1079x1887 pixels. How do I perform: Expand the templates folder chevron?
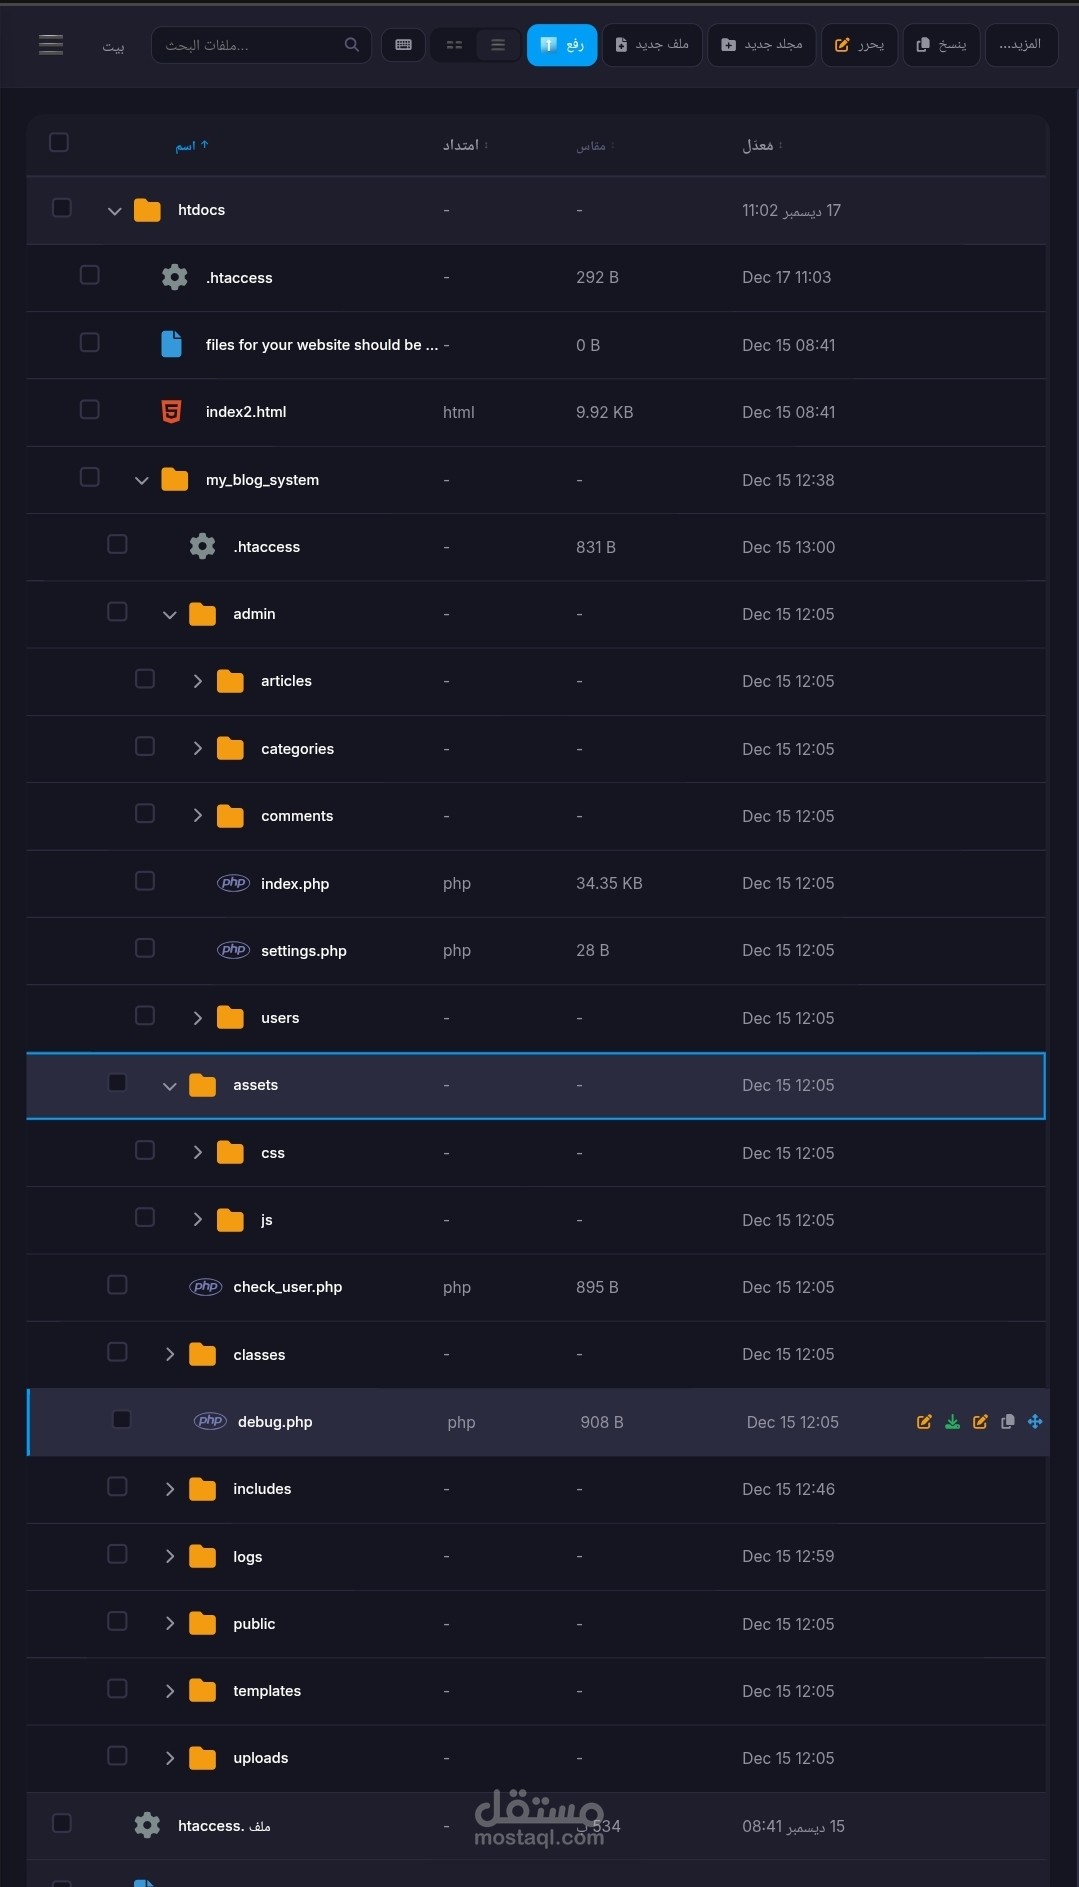(x=170, y=1691)
